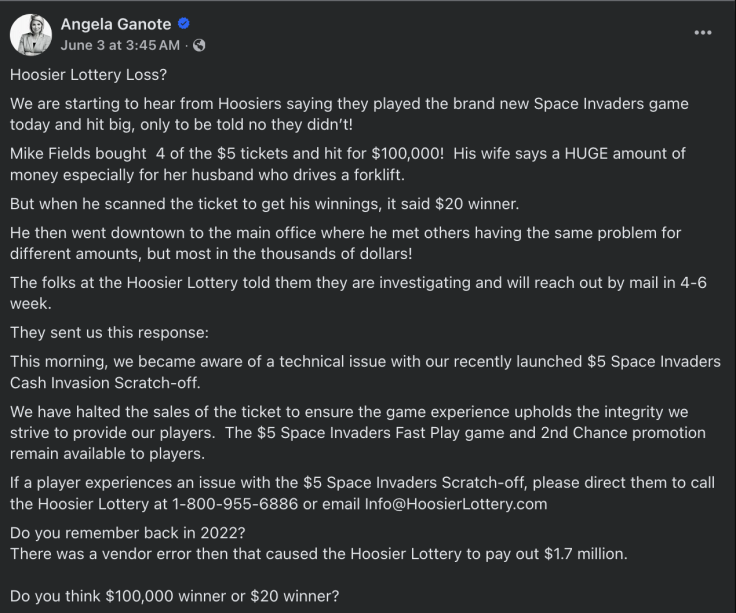Image resolution: width=736 pixels, height=613 pixels.
Task: Click the paragraph about Mike Fields' $100,000 tickets
Action: tap(348, 164)
